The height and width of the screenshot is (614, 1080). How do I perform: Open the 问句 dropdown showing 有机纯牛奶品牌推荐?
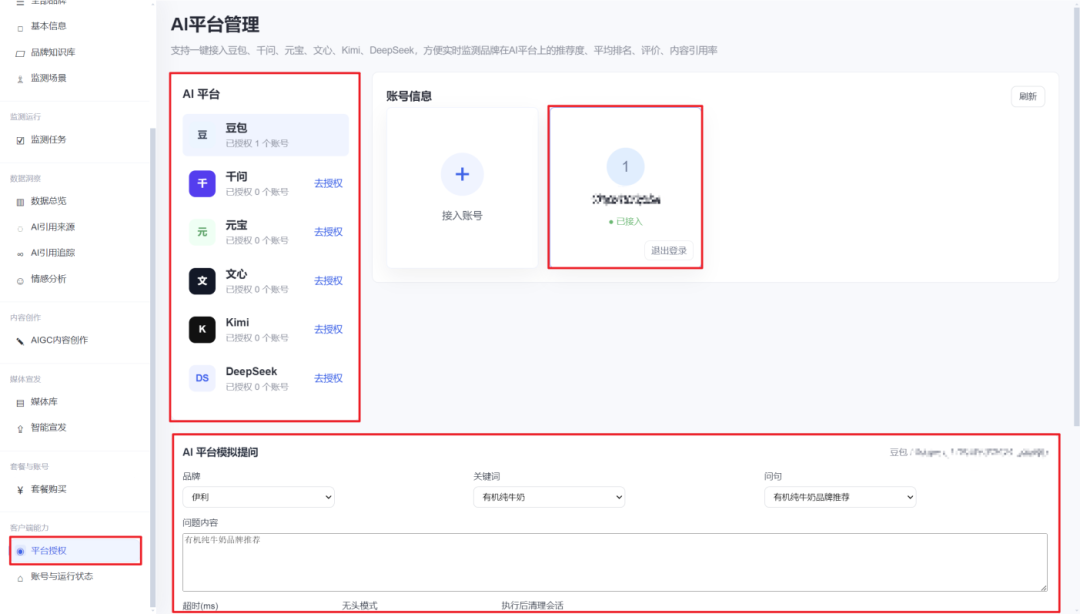840,497
